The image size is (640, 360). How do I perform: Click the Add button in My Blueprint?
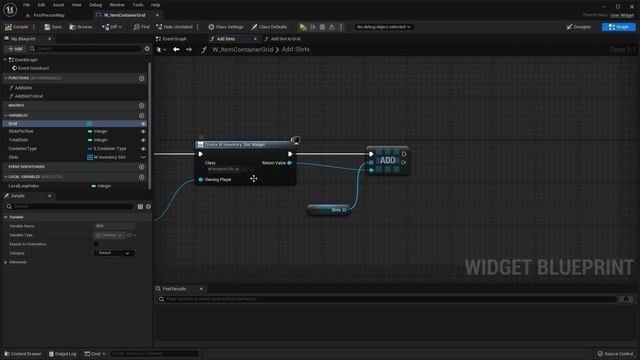16,49
